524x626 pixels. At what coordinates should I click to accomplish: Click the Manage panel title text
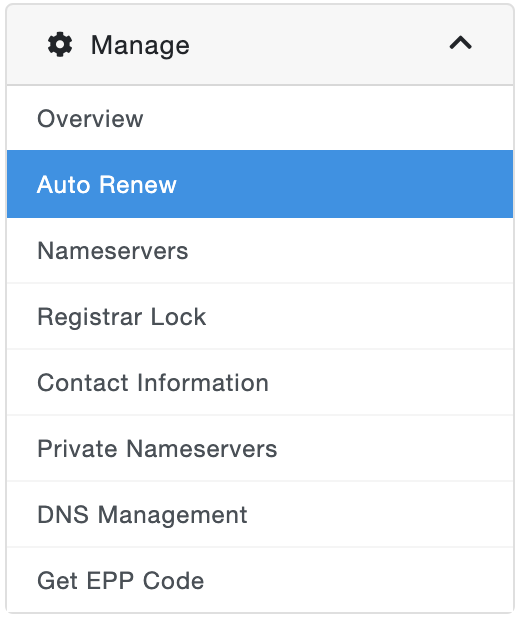[140, 45]
